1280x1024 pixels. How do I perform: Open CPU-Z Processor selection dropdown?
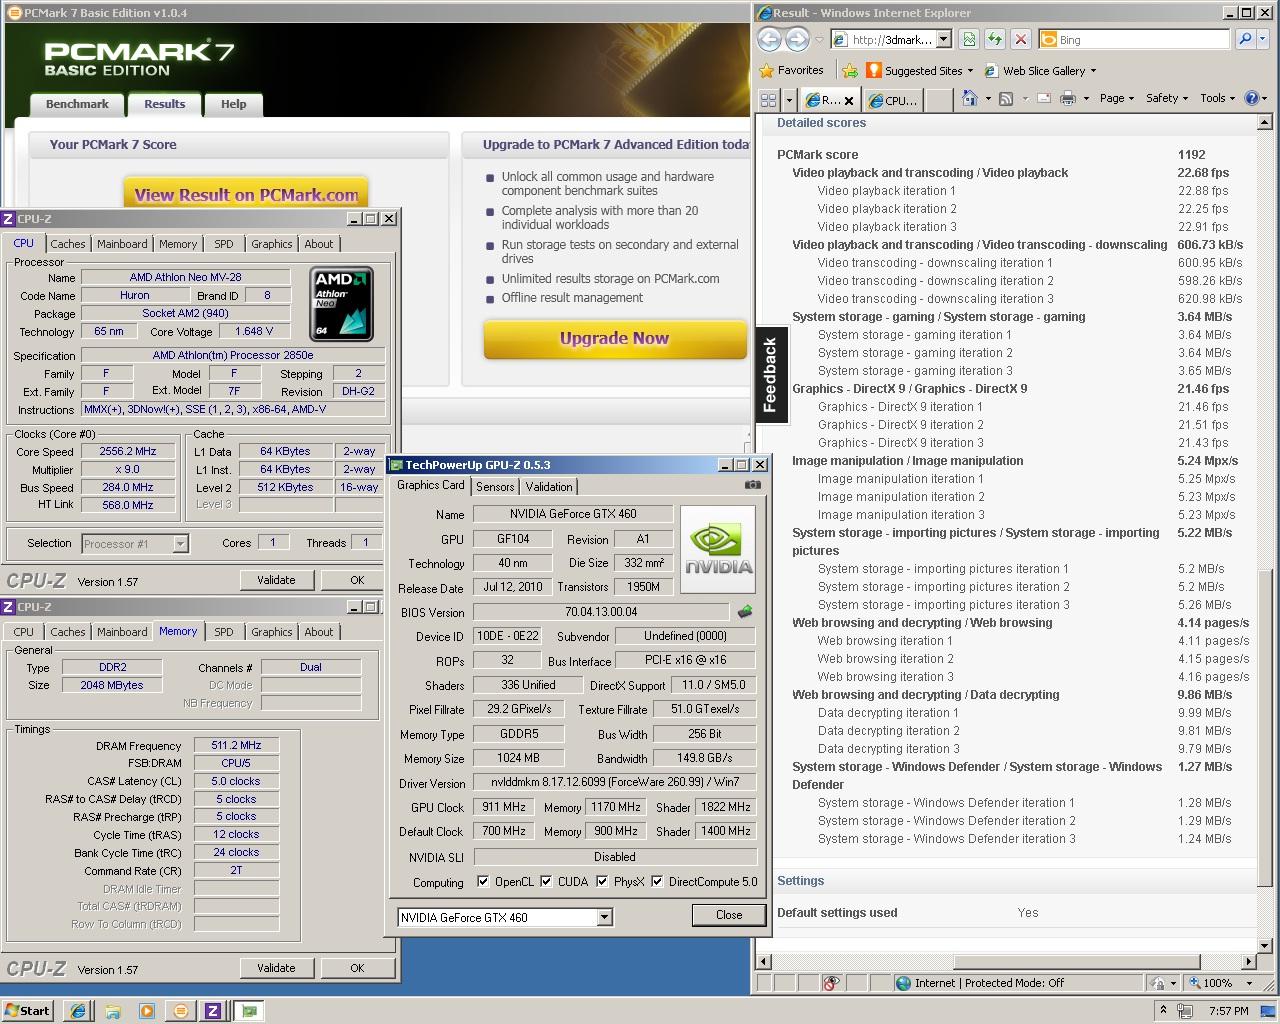(180, 543)
